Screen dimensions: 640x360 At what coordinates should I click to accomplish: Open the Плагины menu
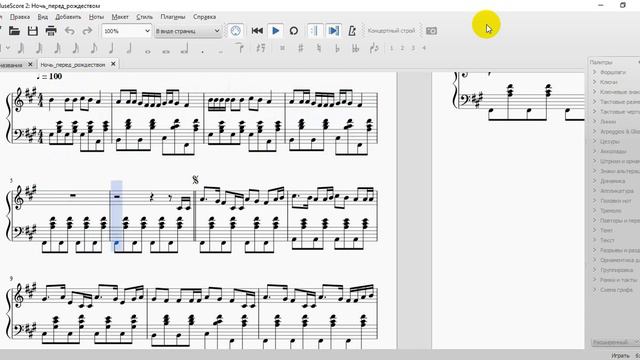click(x=173, y=17)
